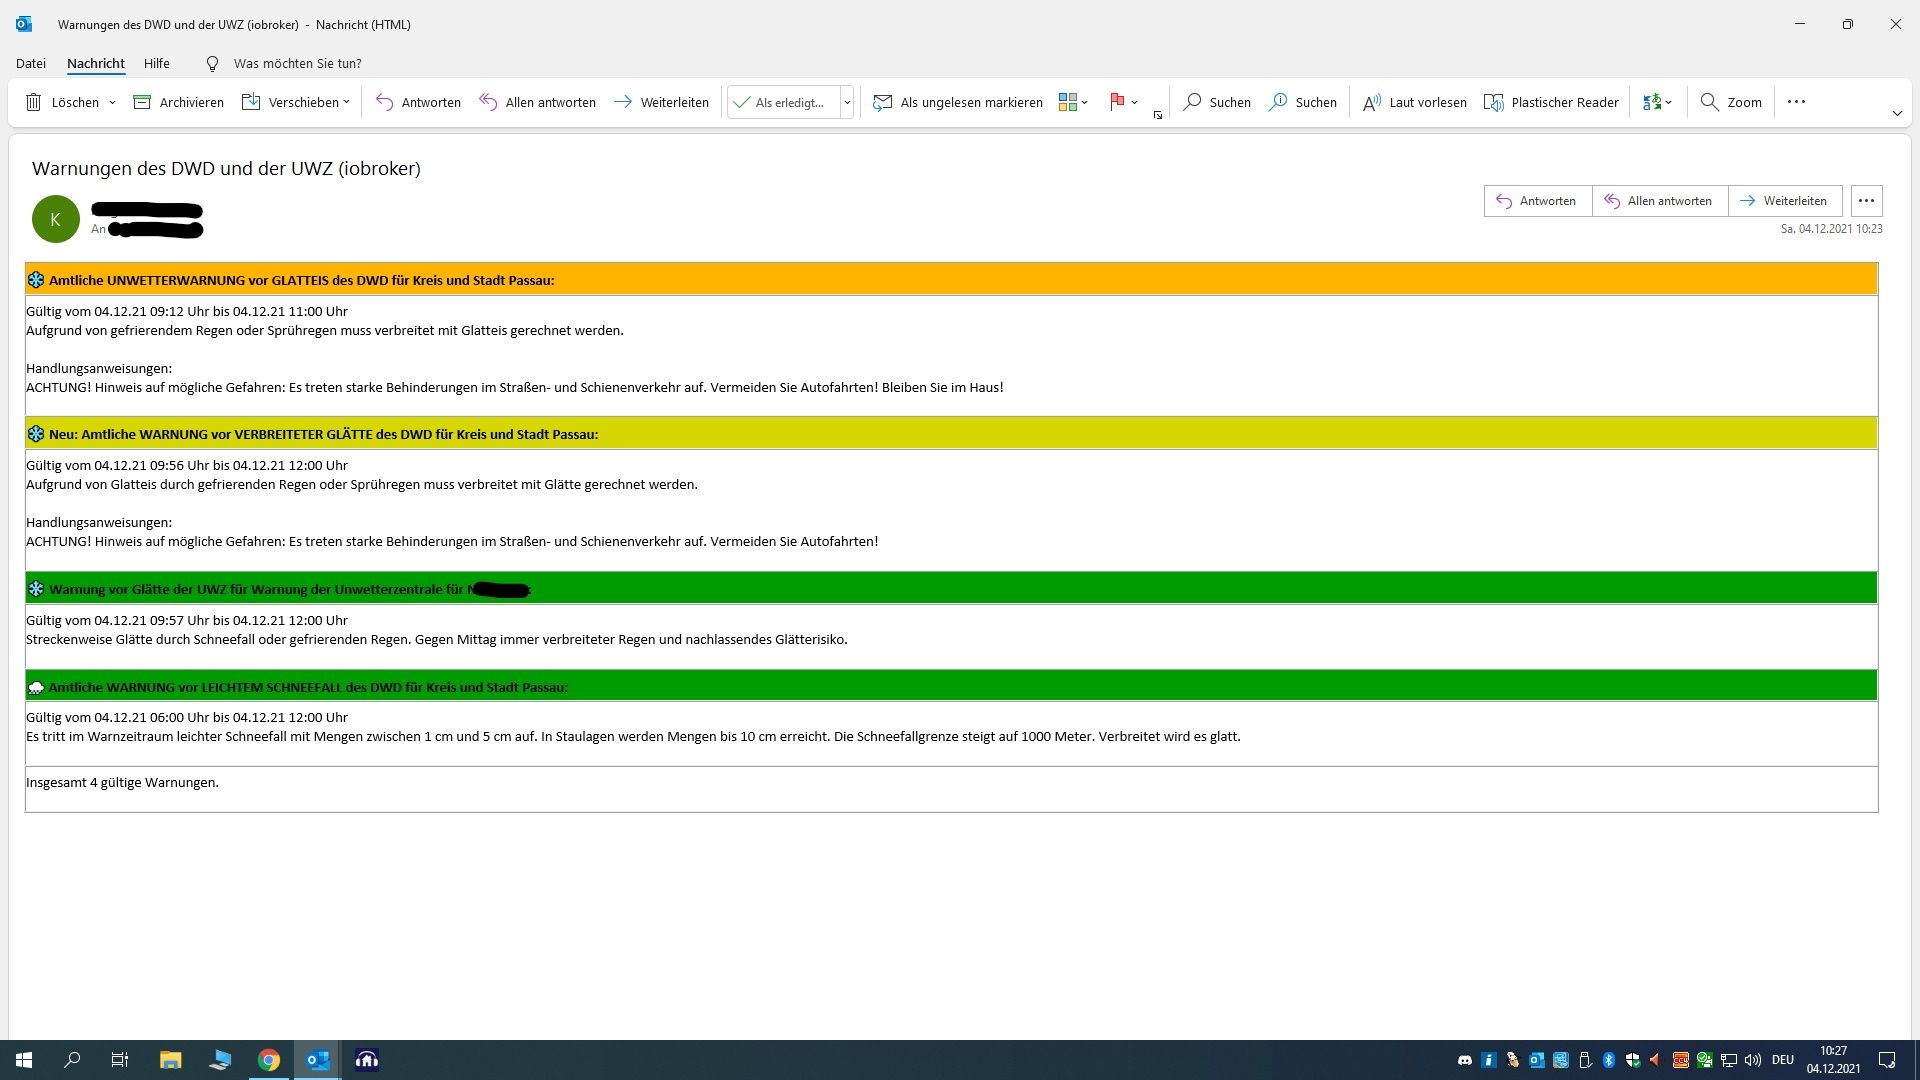Viewport: 1920px width, 1080px height.
Task: Open the clock and date flyout
Action: pyautogui.click(x=1834, y=1060)
